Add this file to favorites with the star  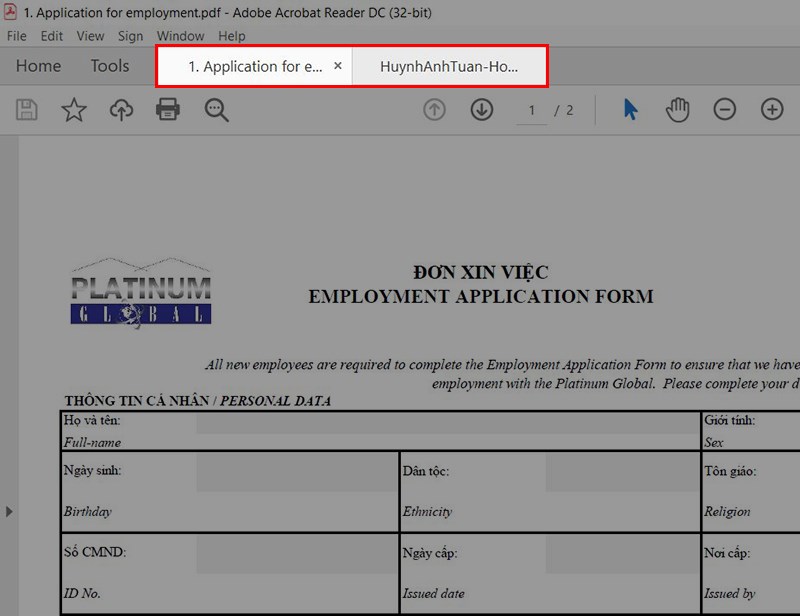tap(74, 110)
